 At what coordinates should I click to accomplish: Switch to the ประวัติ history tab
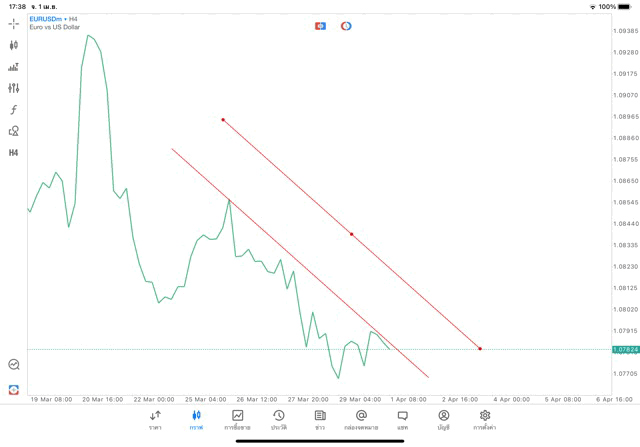click(278, 419)
